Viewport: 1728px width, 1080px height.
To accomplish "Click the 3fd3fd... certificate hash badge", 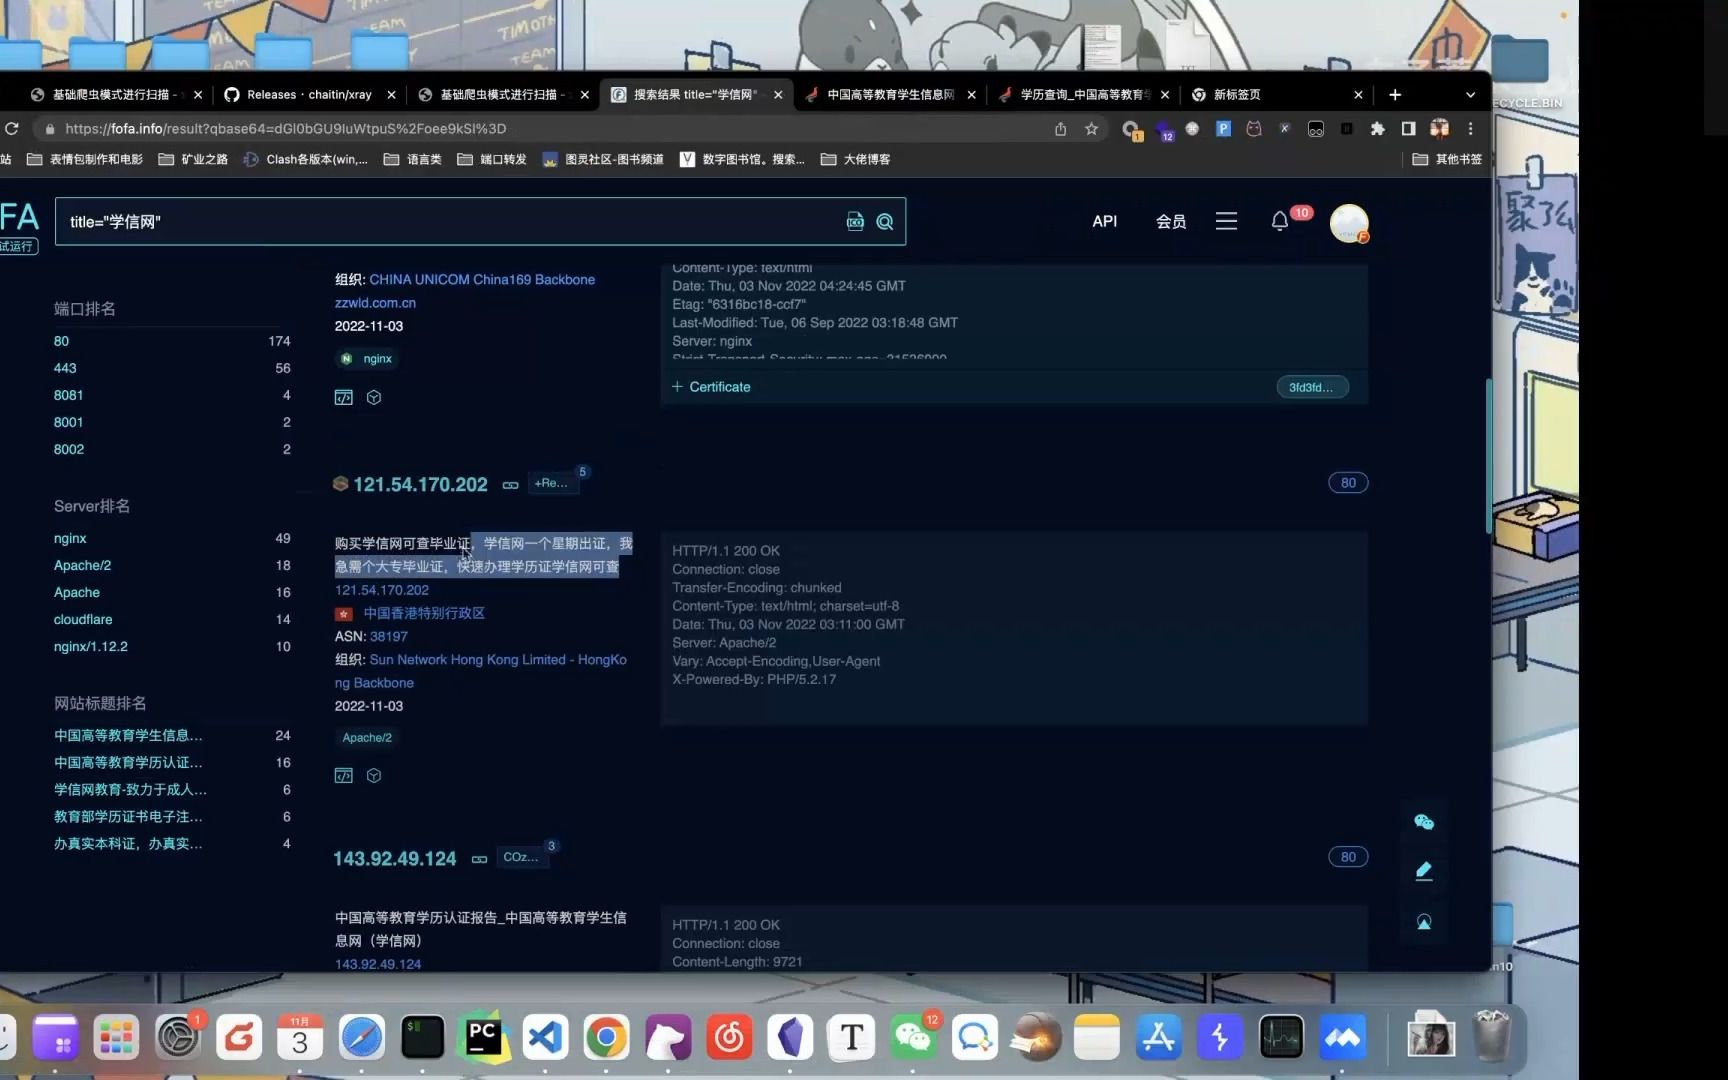I will coord(1311,387).
